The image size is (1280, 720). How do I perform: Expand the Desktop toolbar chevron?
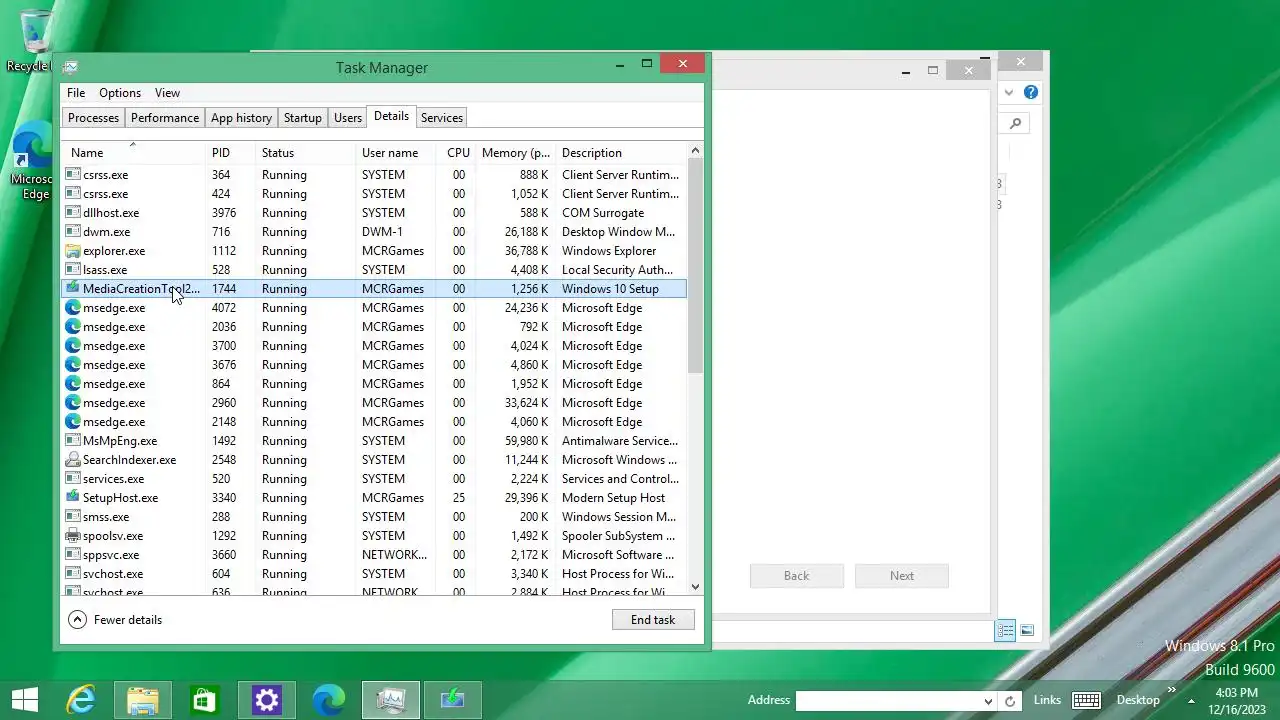(1171, 690)
